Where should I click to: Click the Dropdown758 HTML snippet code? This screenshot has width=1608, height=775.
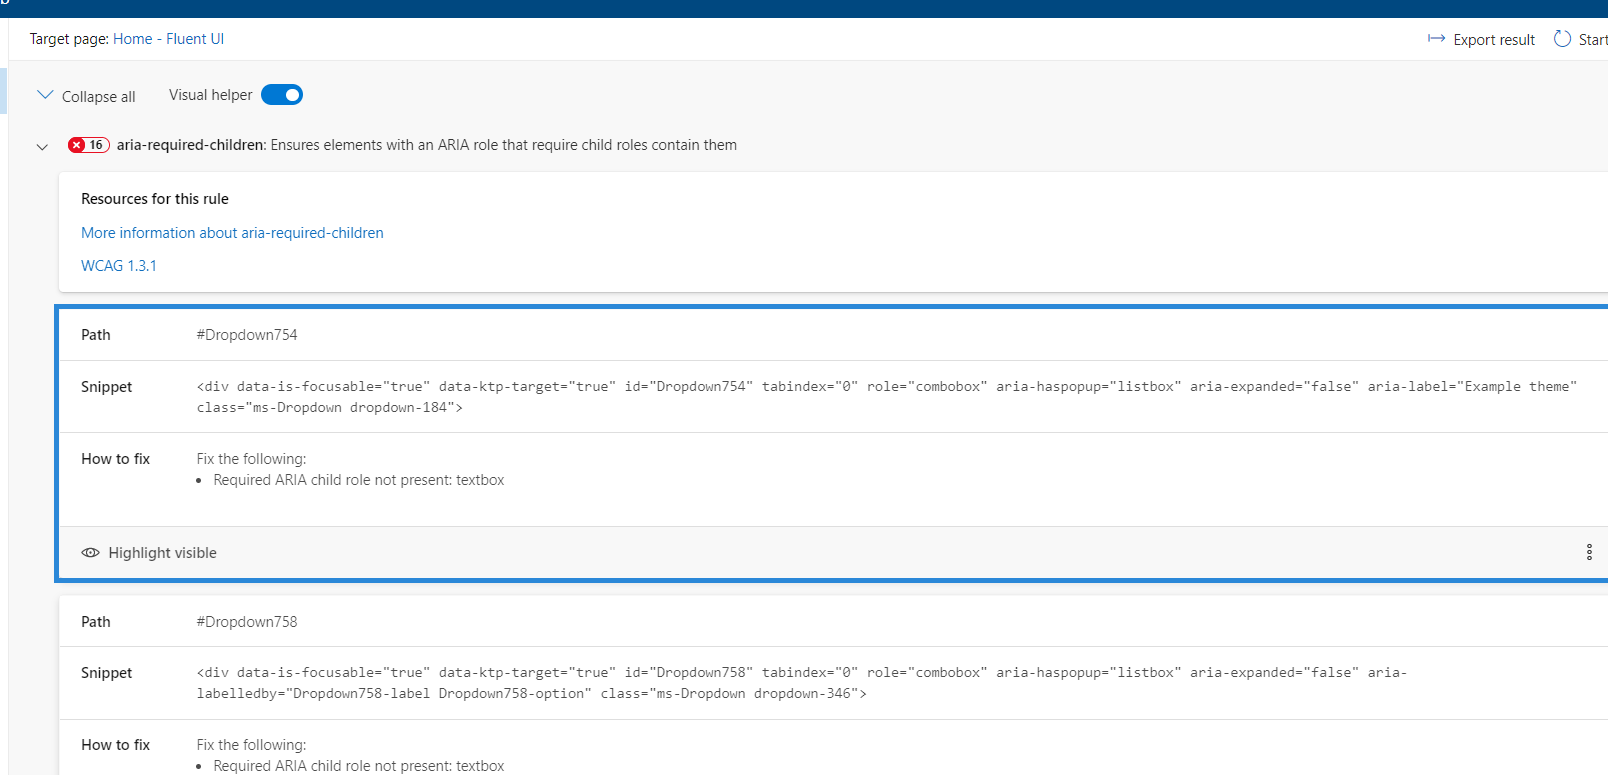pos(801,683)
